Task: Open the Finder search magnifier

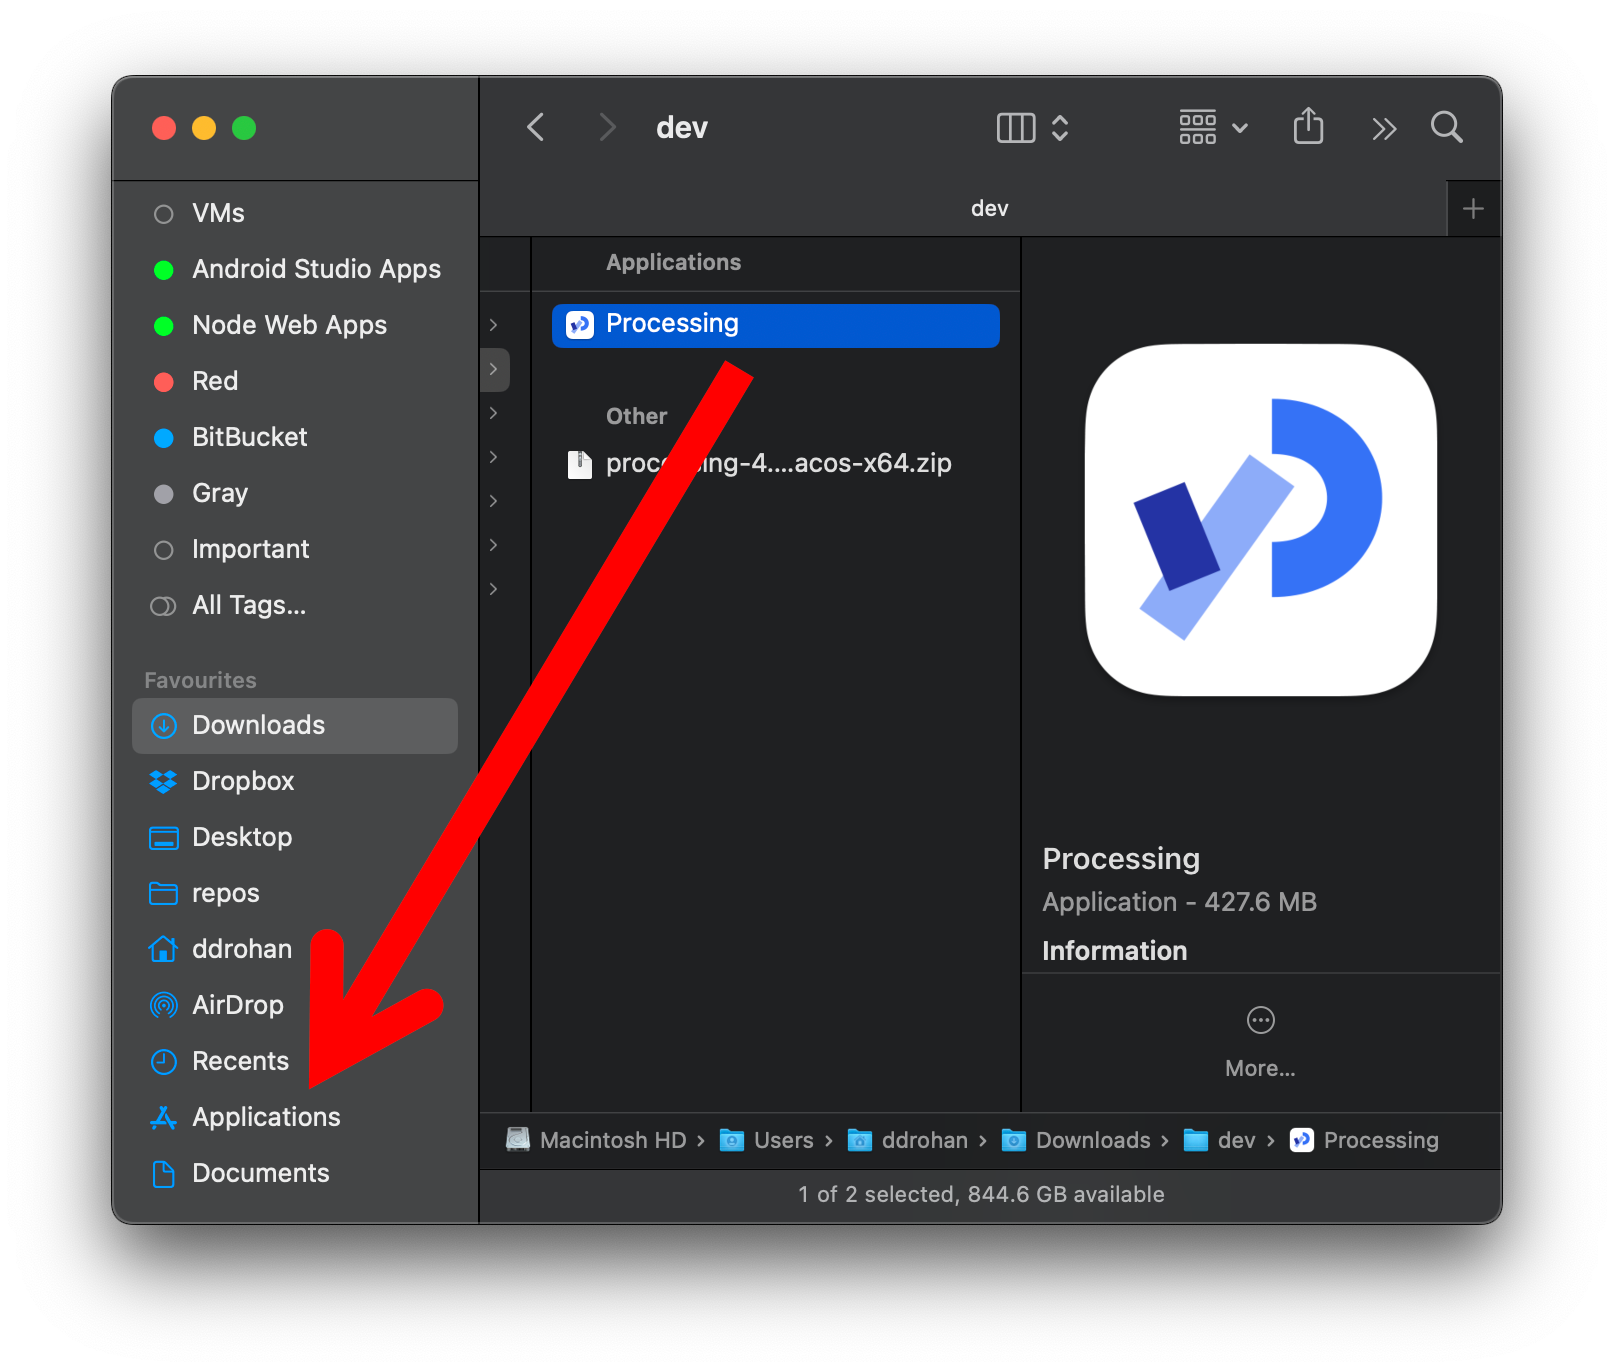Action: coord(1445,127)
